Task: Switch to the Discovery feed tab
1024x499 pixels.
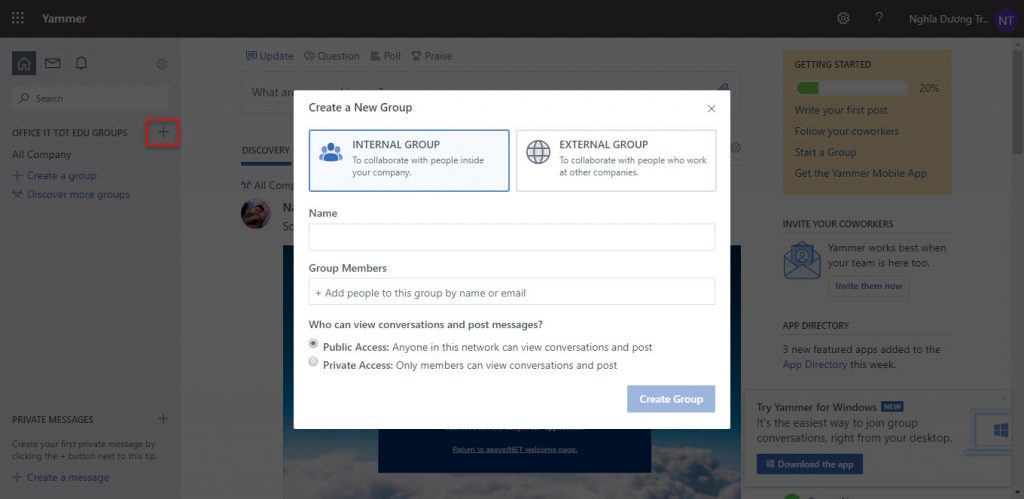Action: [266, 150]
